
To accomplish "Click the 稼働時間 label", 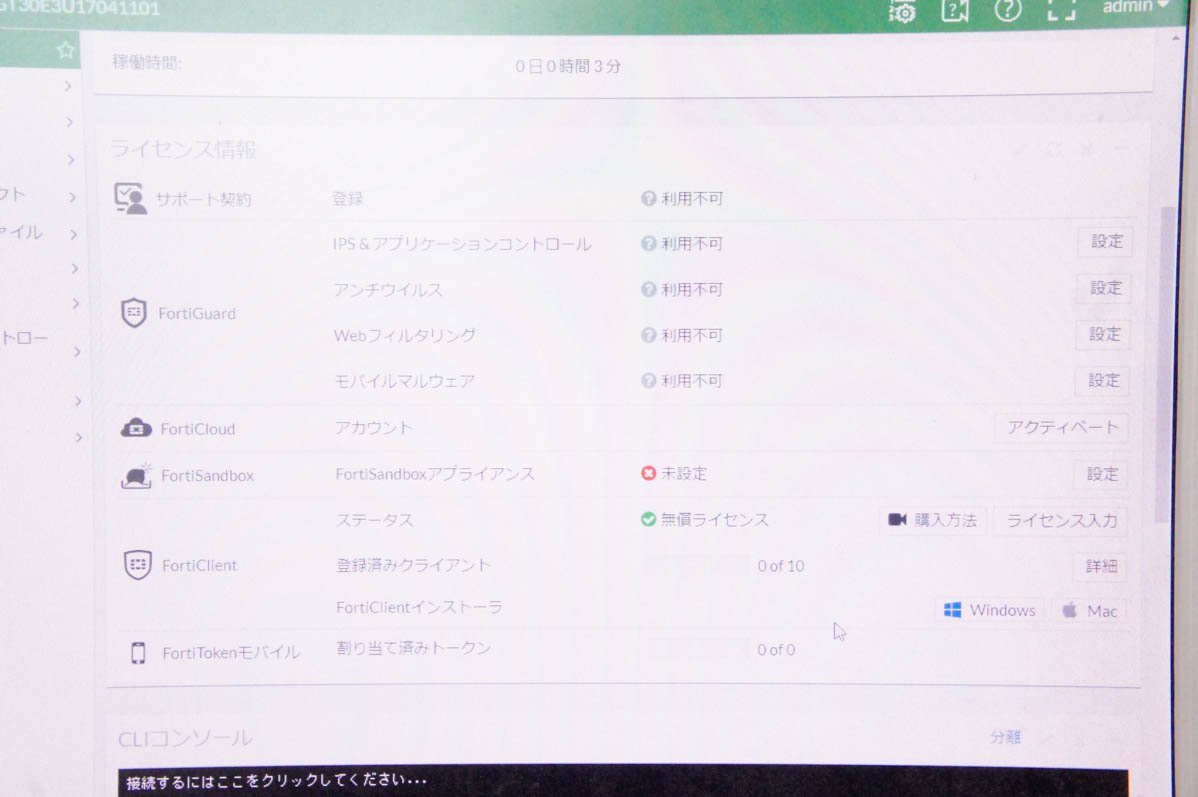I will (x=147, y=62).
